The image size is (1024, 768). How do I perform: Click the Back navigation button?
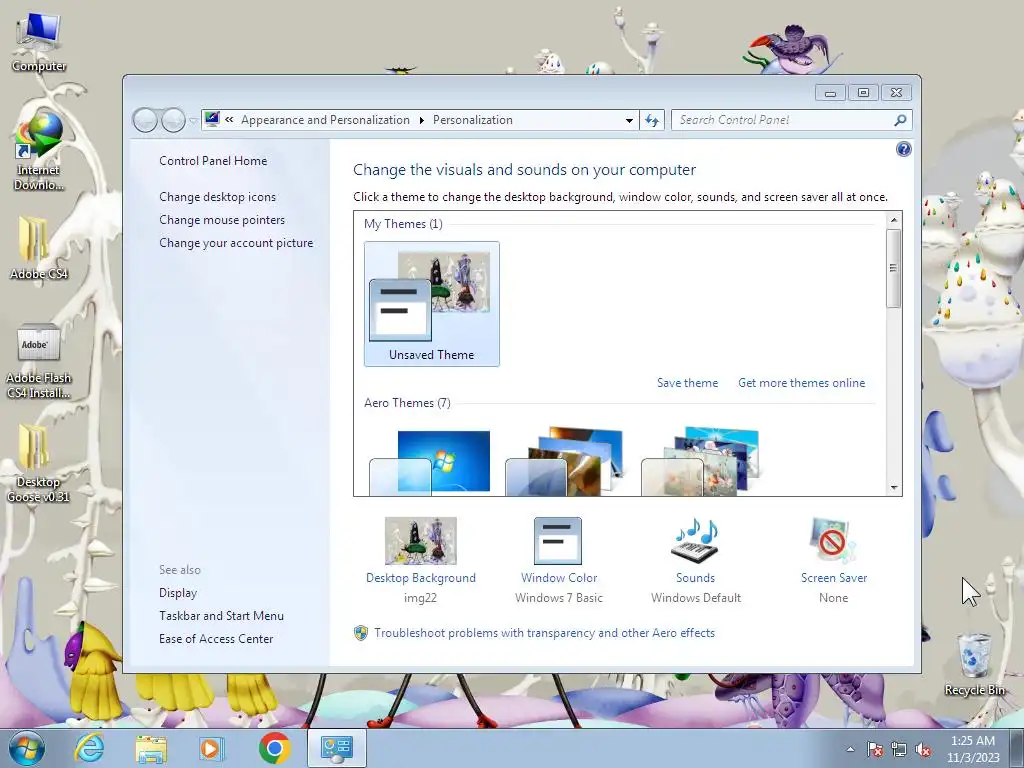[x=145, y=120]
